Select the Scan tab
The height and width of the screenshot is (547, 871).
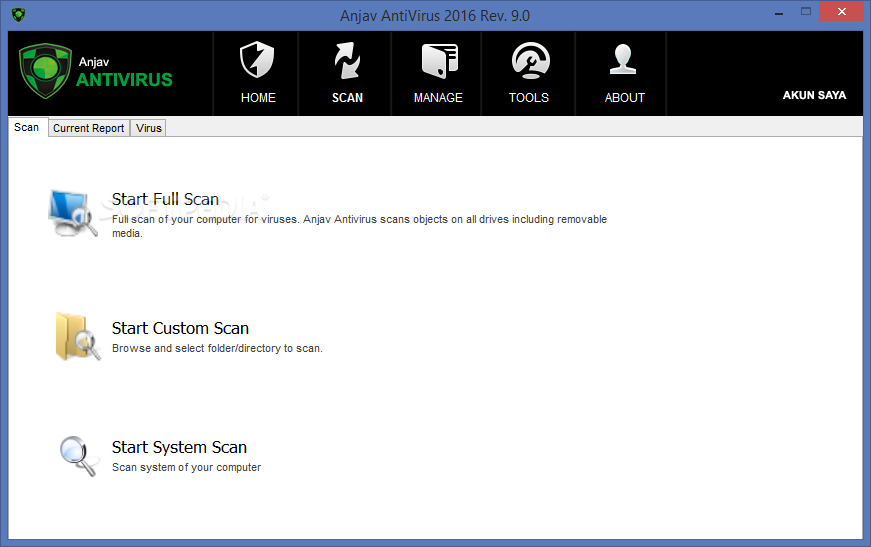[x=27, y=127]
